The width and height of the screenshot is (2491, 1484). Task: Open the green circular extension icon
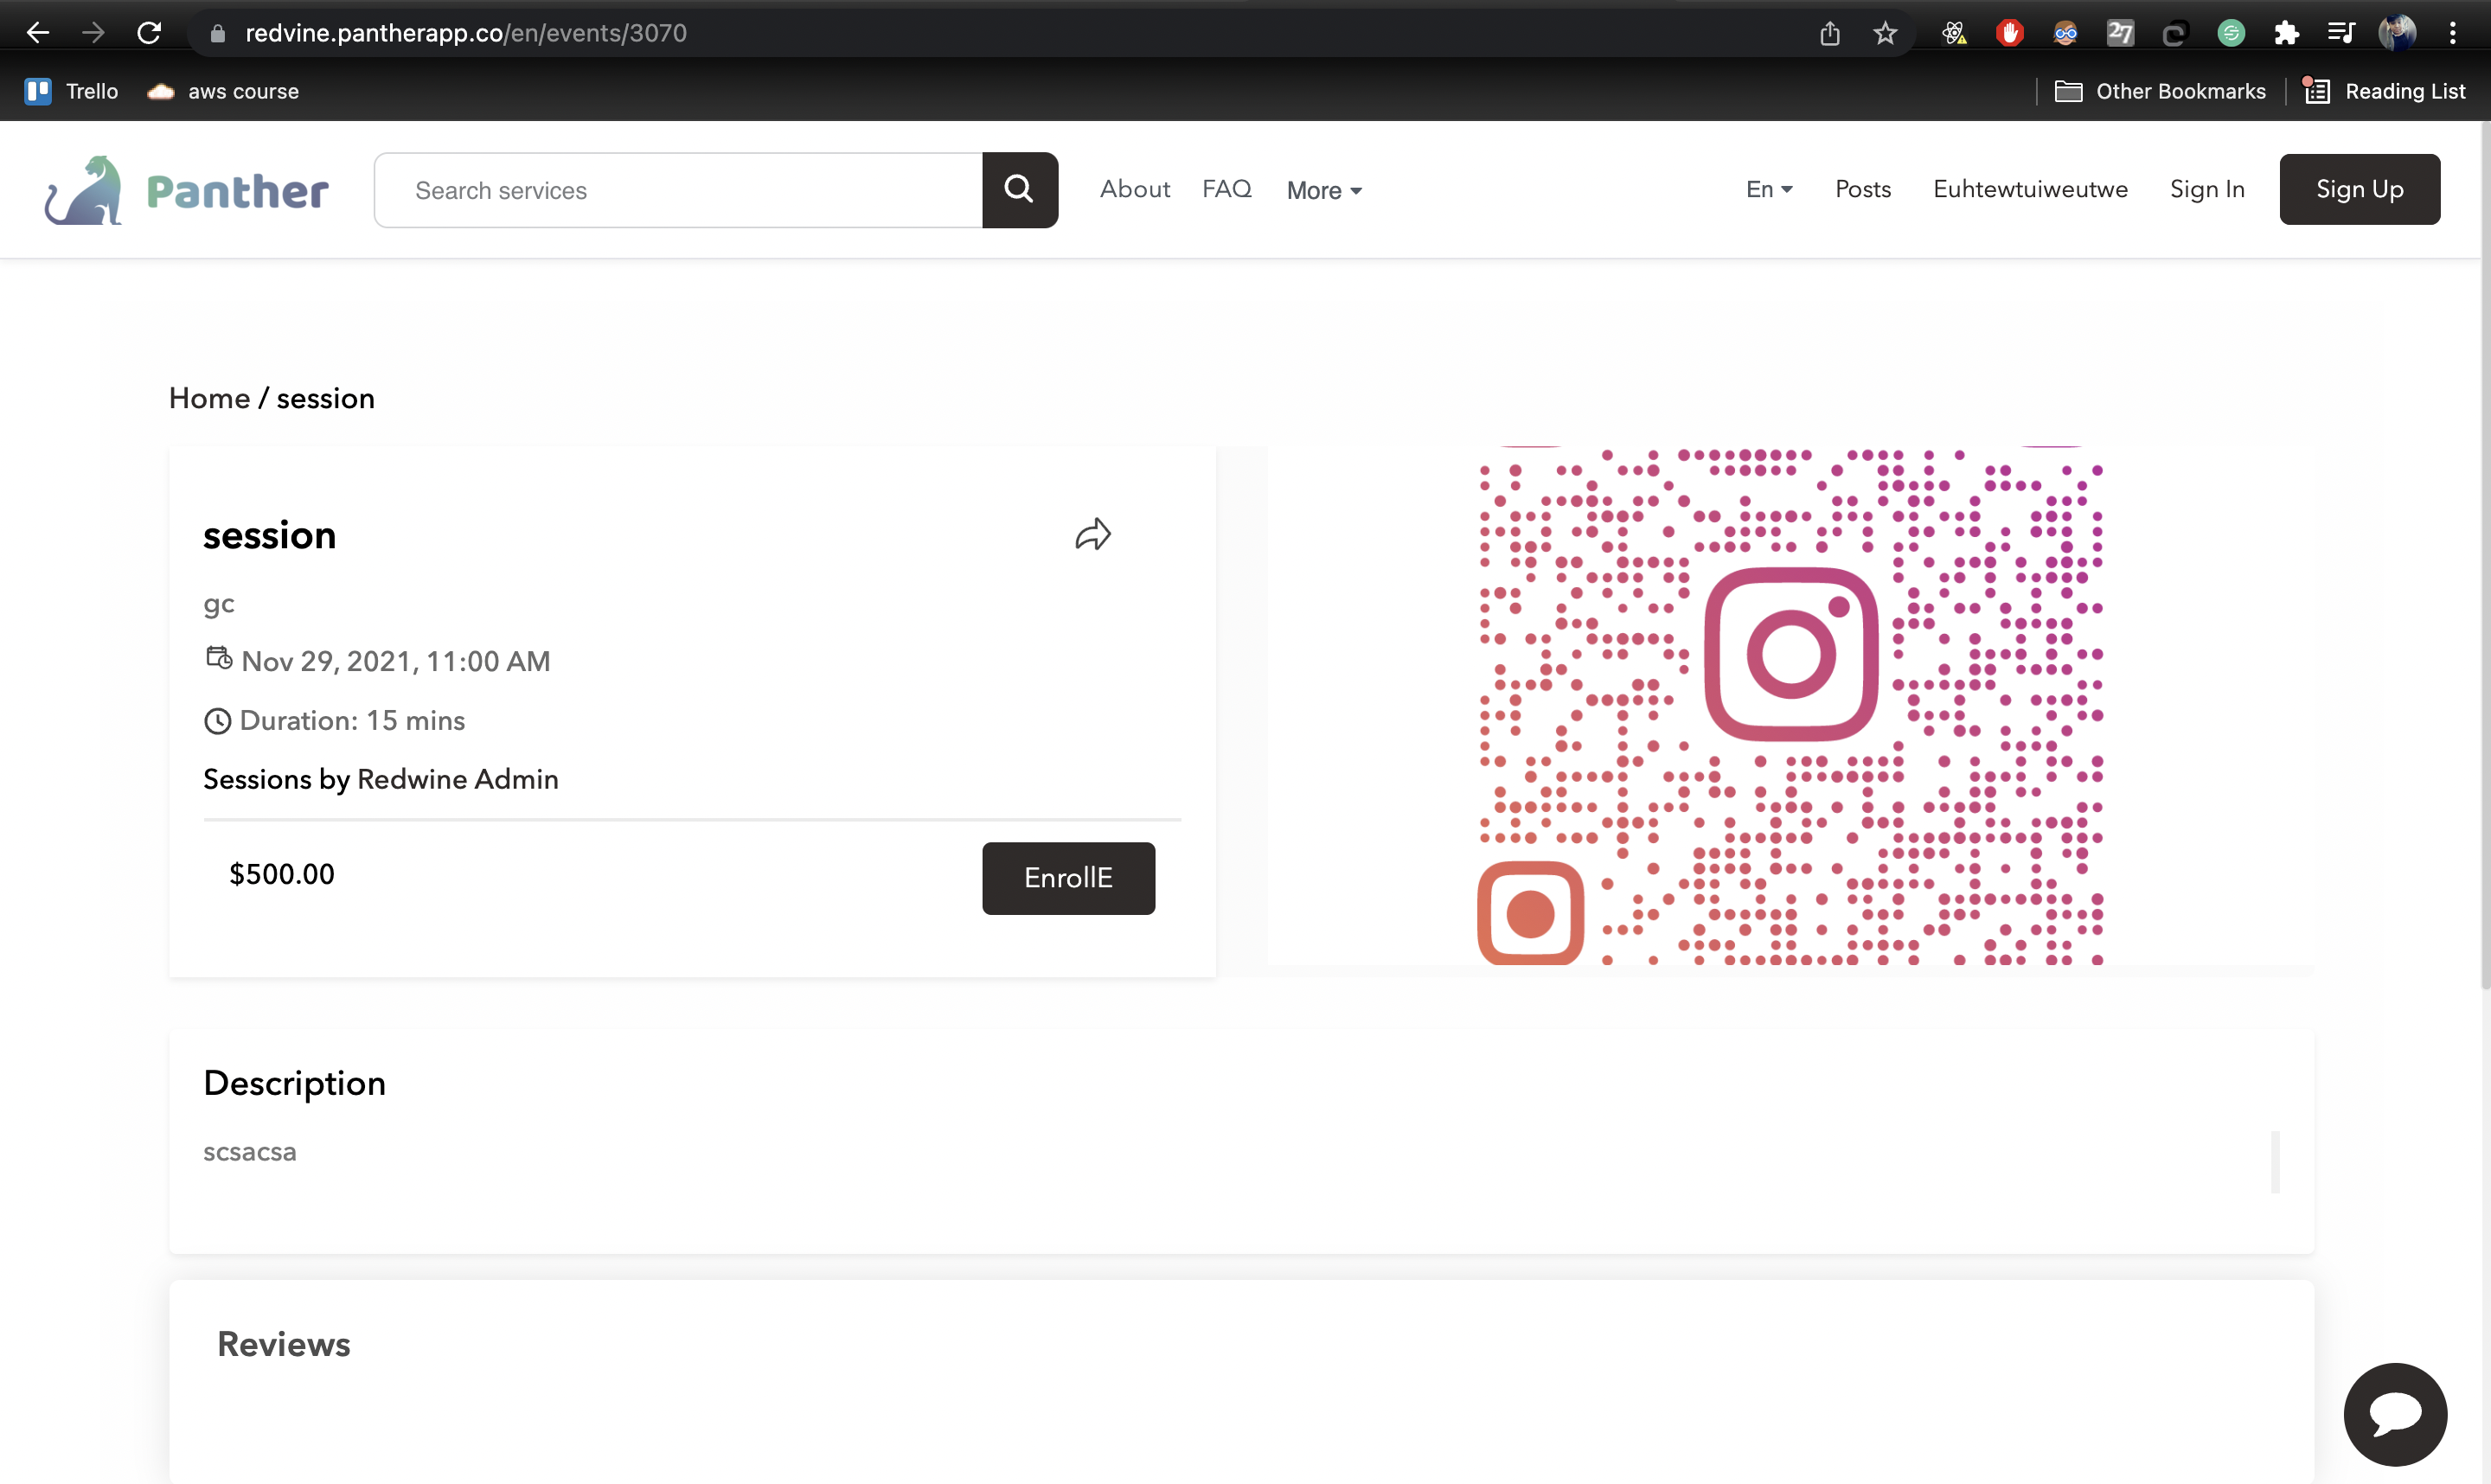pos(2231,33)
